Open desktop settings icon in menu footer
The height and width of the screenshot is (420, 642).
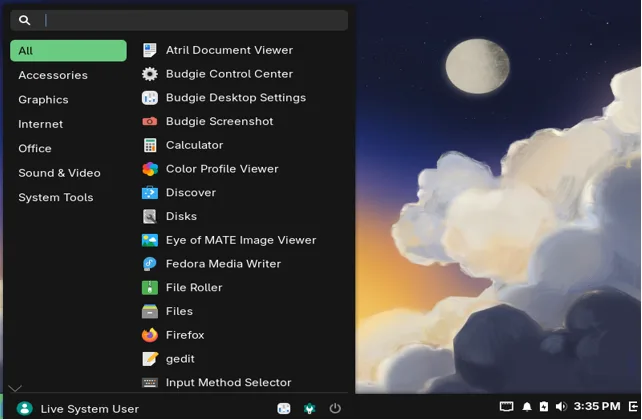click(284, 409)
